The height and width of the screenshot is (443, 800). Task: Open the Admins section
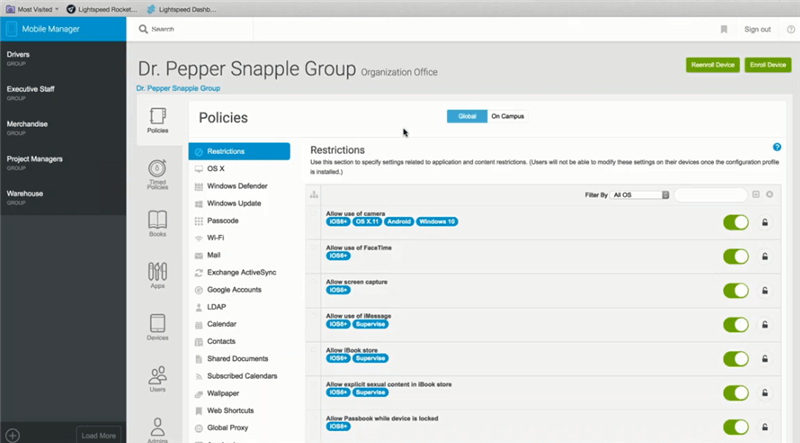tap(158, 430)
